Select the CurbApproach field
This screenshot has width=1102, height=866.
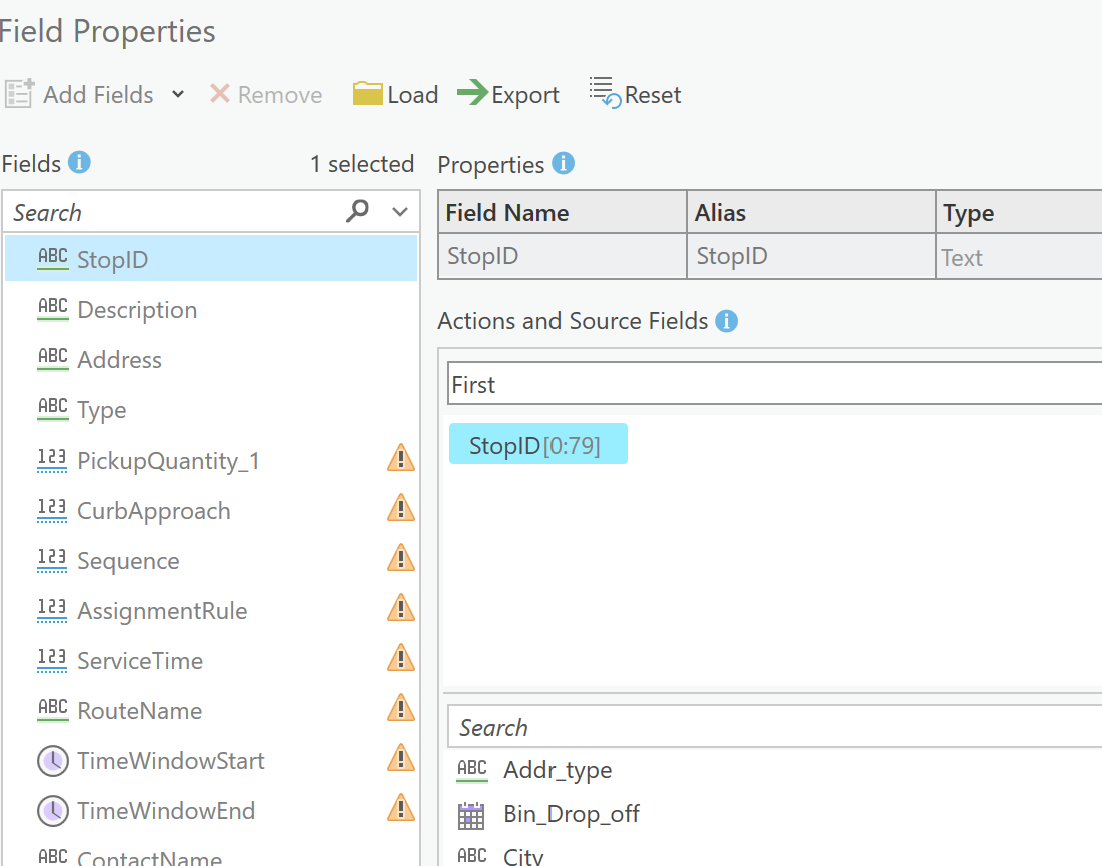tap(154, 511)
